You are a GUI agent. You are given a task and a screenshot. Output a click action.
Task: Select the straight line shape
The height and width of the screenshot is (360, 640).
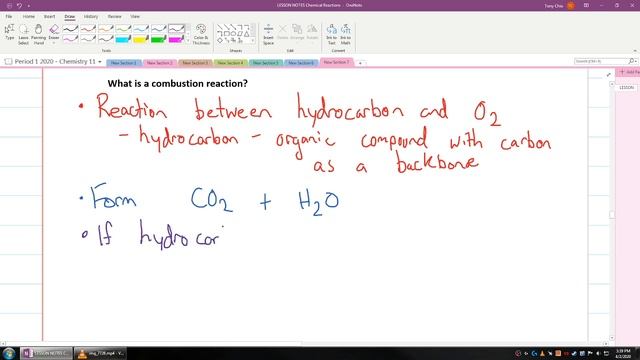(x=220, y=27)
